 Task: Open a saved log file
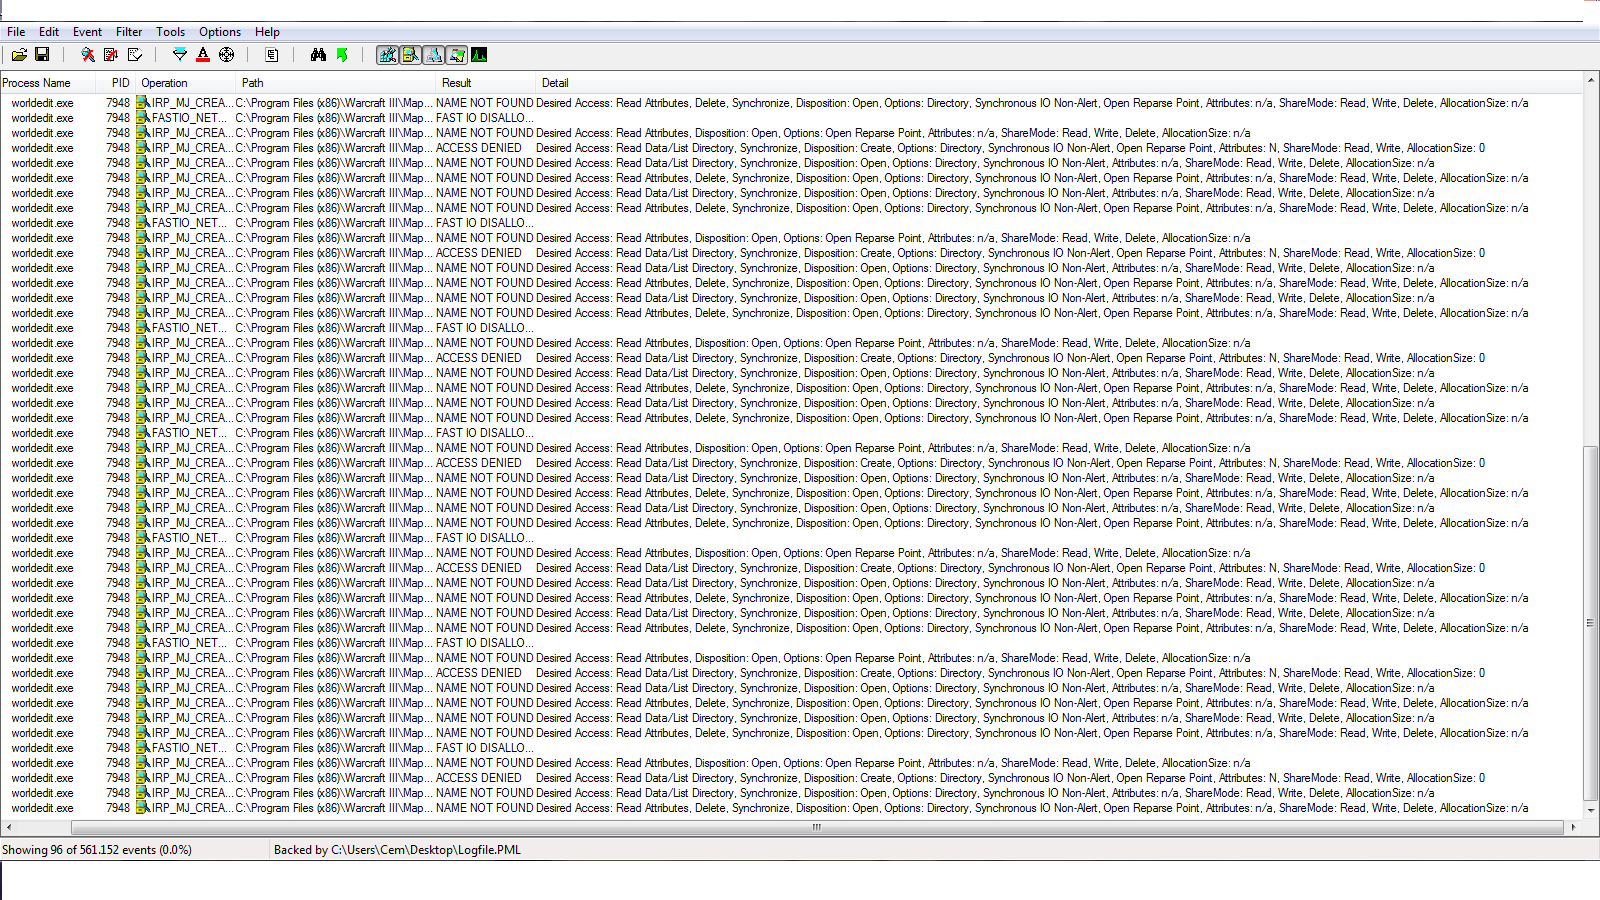(x=18, y=55)
